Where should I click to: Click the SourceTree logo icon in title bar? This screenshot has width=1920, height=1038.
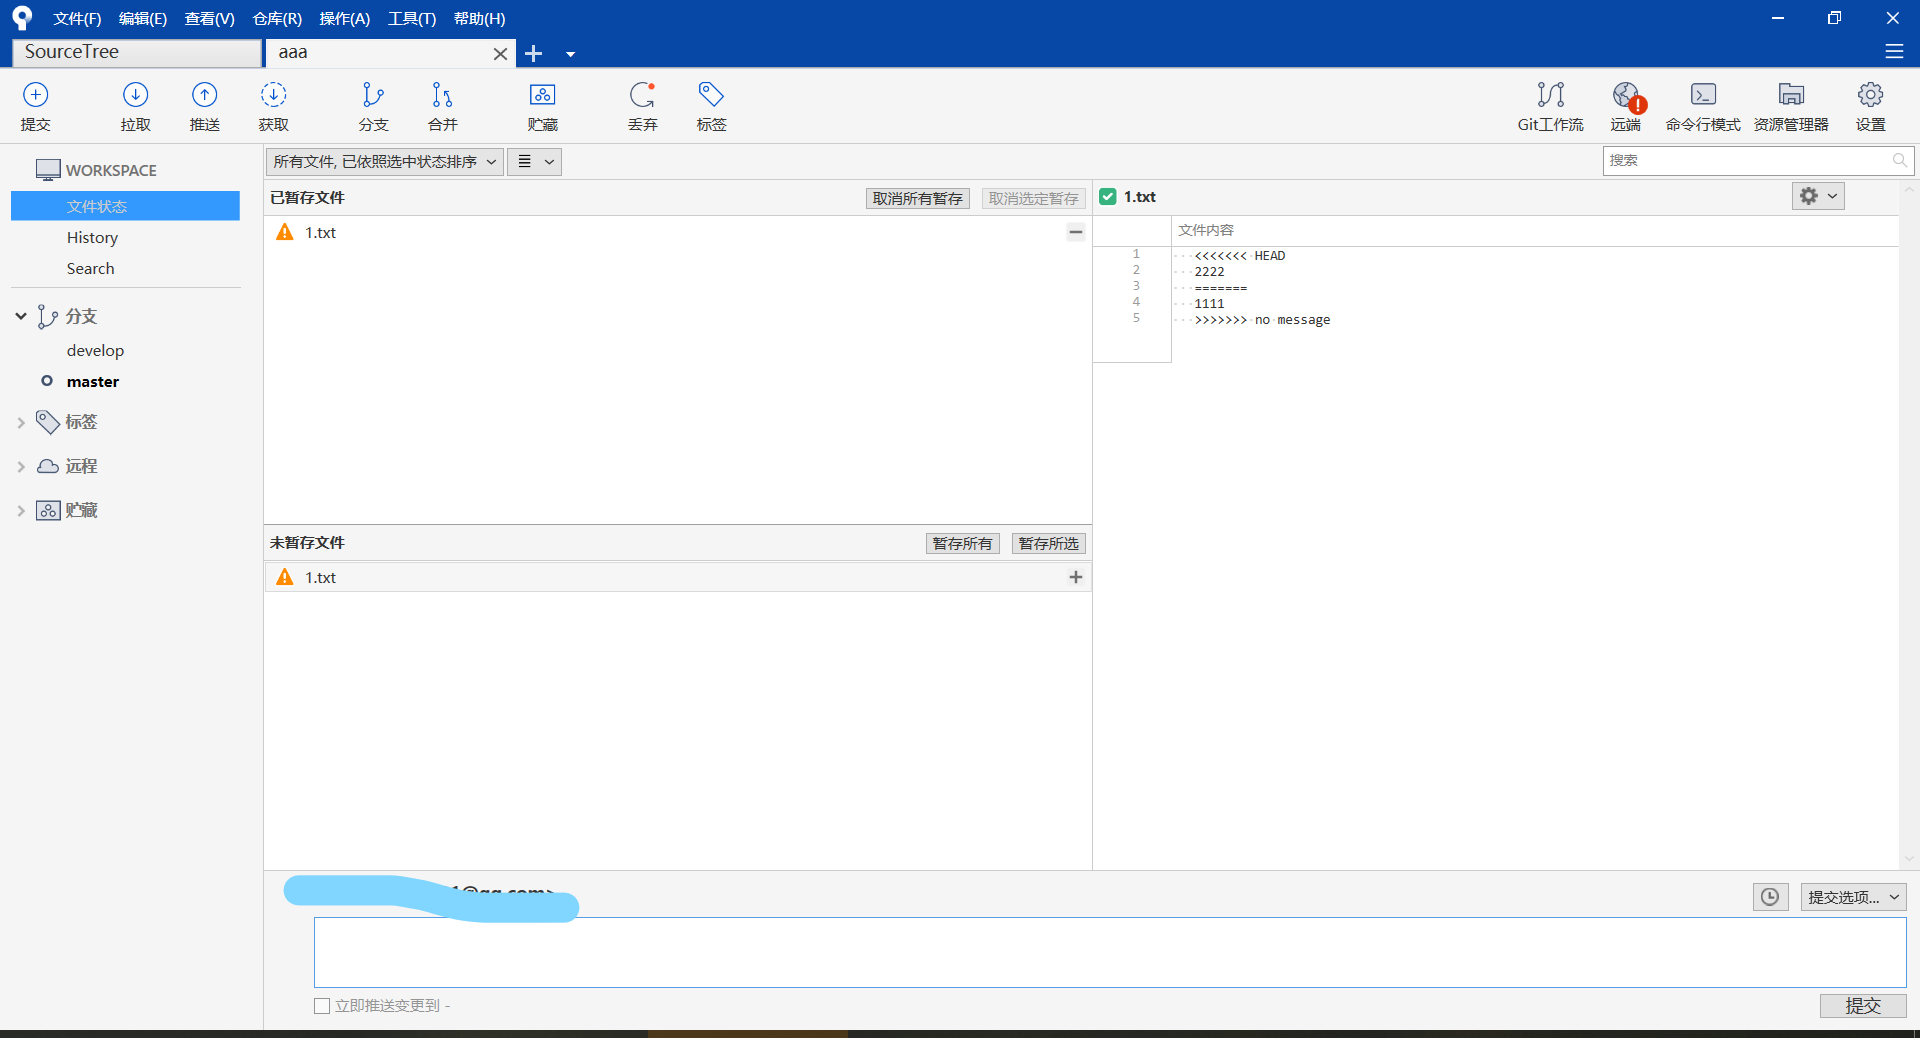(x=22, y=18)
